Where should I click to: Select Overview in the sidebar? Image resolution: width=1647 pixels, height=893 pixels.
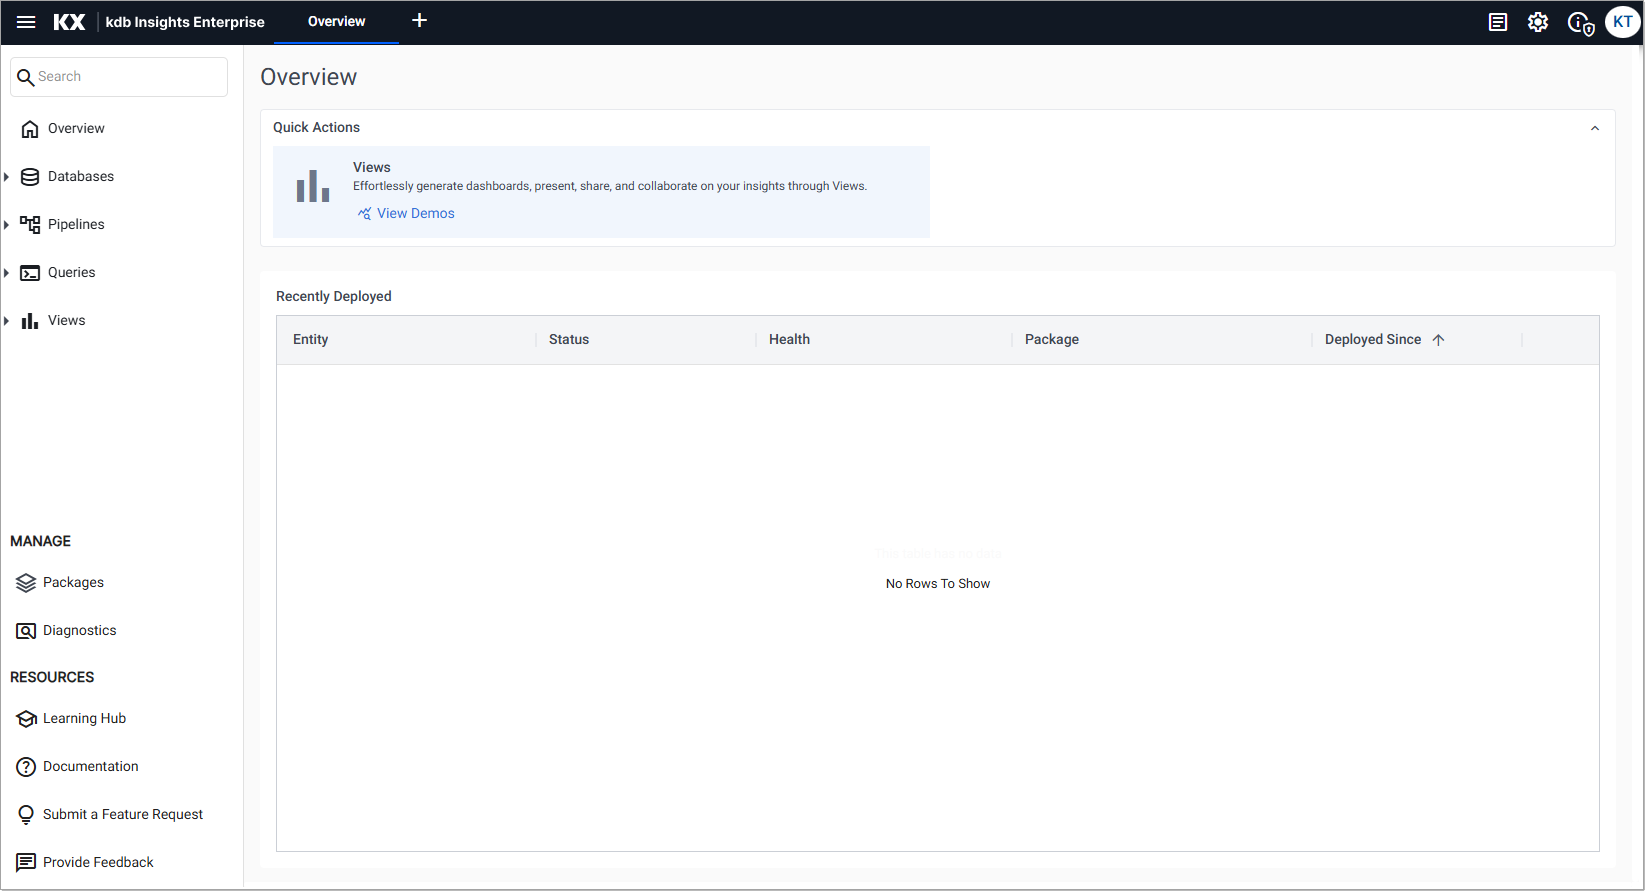click(x=76, y=129)
